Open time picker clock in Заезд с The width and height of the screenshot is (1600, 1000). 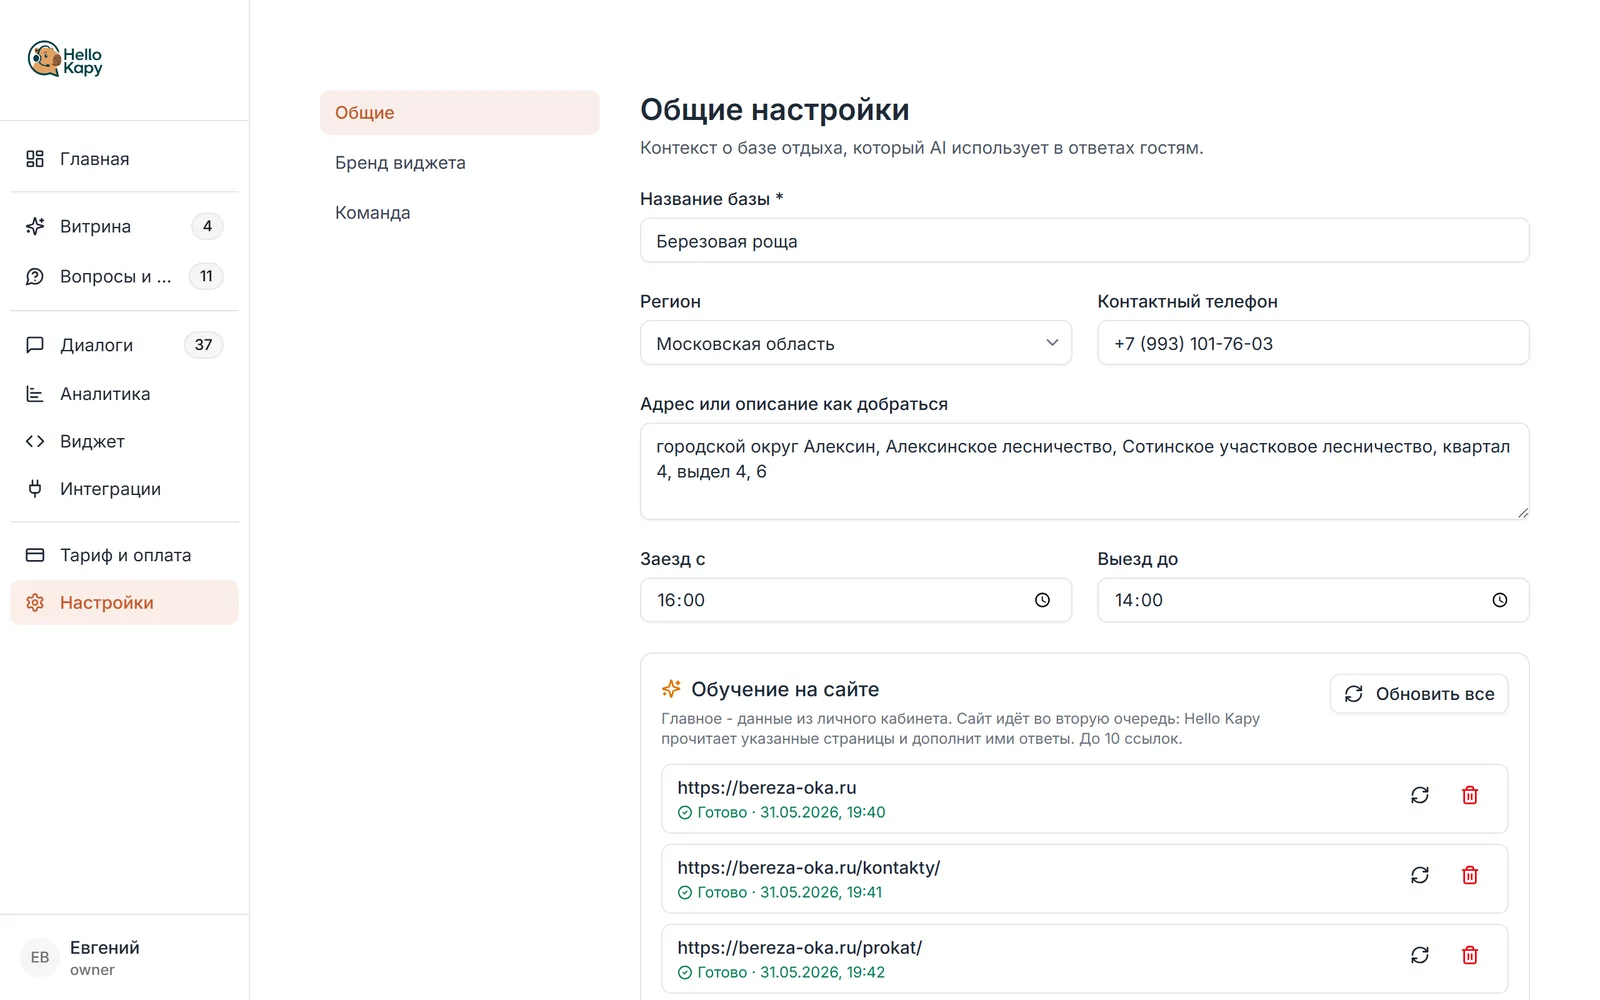coord(1042,600)
